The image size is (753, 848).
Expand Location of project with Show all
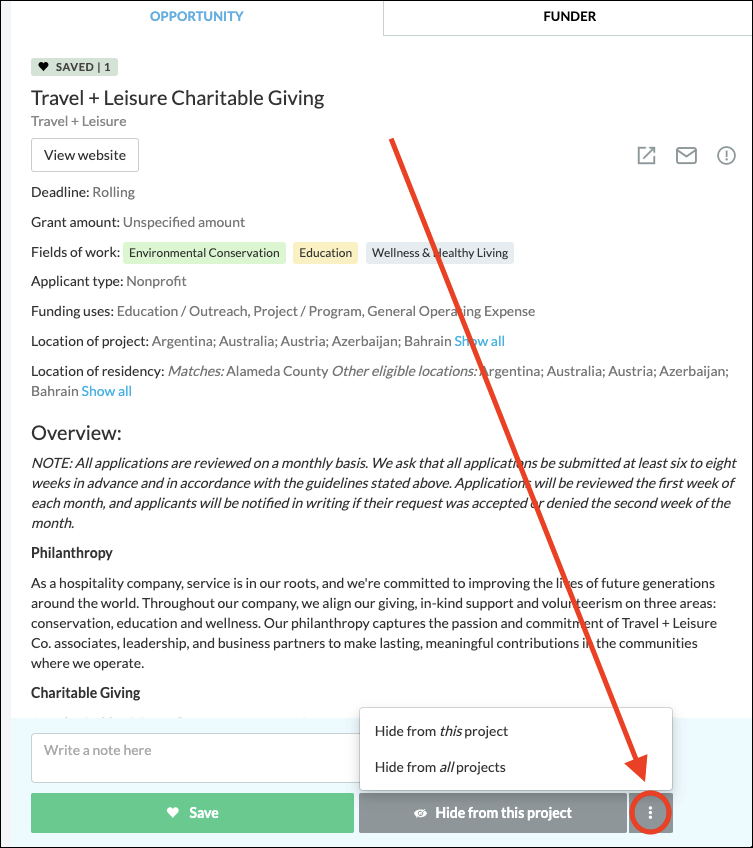479,341
